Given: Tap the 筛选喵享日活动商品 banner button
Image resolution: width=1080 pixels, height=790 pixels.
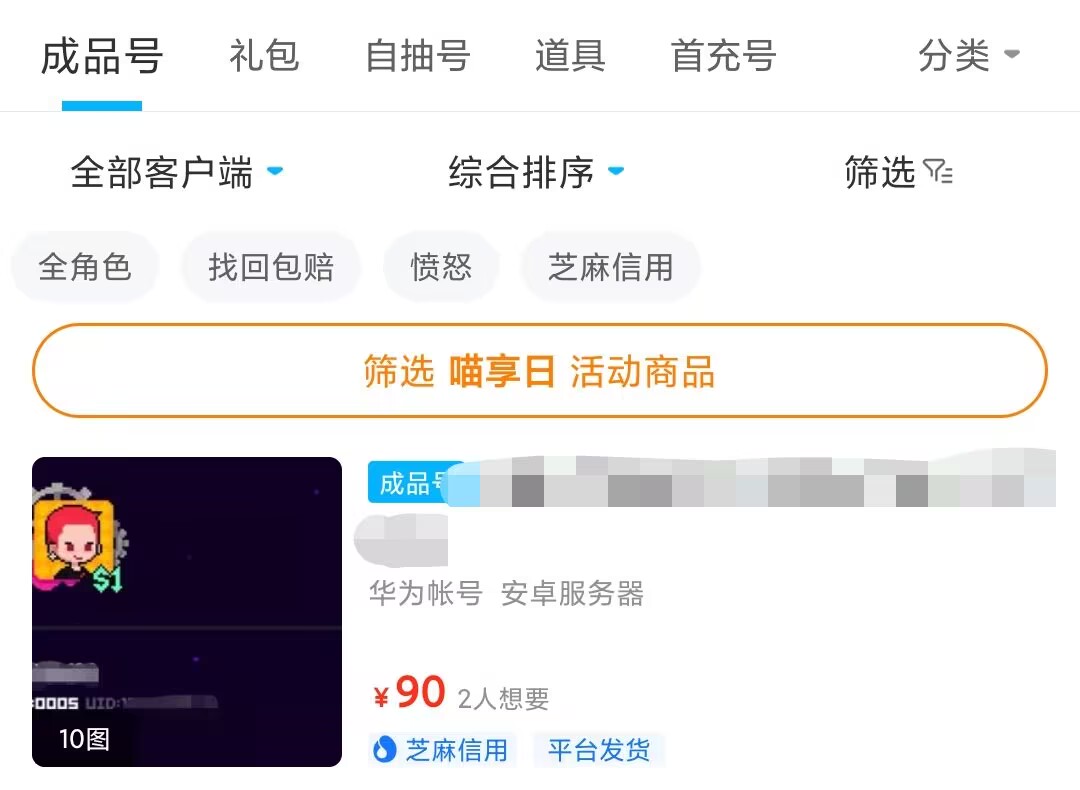Looking at the screenshot, I should [540, 372].
